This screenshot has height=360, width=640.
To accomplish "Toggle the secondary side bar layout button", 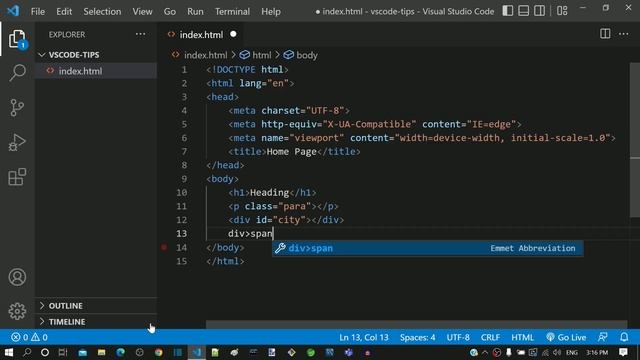I will click(540, 11).
